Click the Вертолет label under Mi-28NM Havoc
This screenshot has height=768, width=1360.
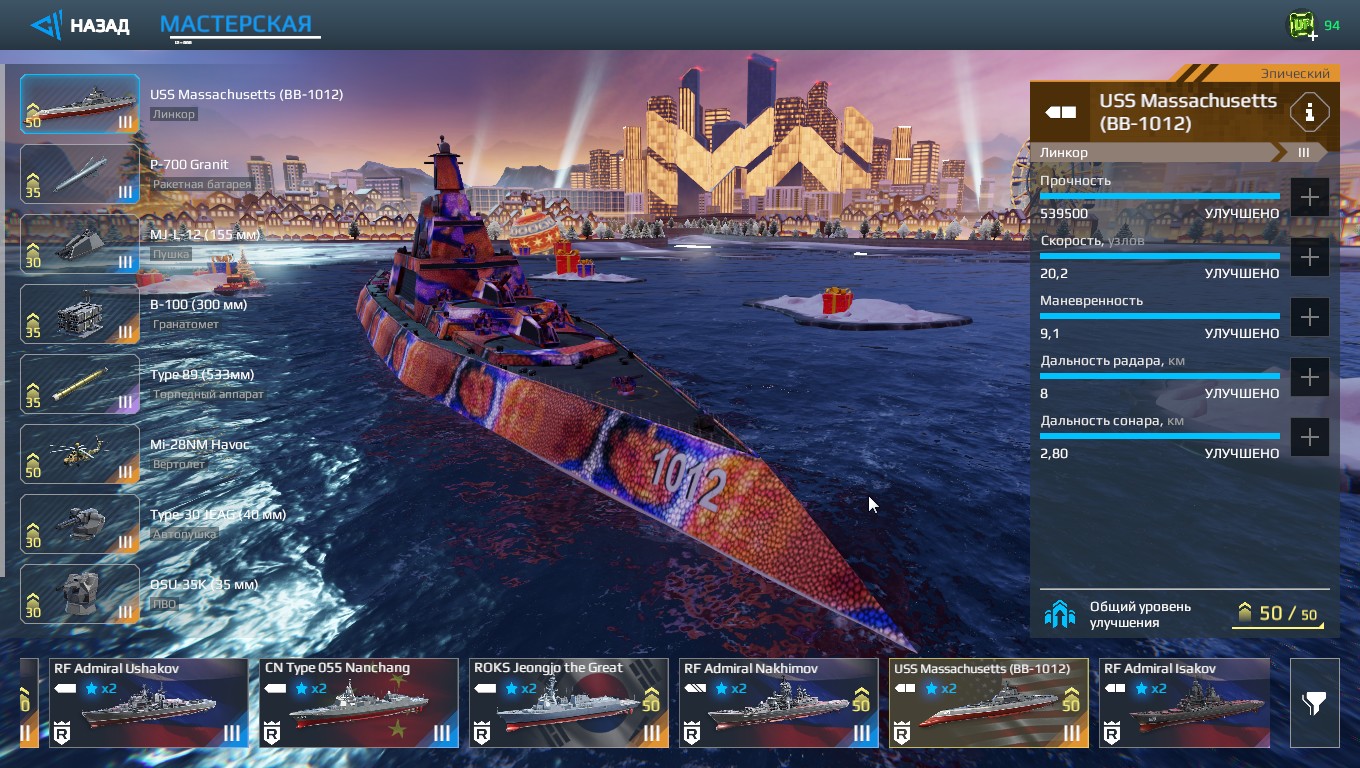(x=178, y=465)
